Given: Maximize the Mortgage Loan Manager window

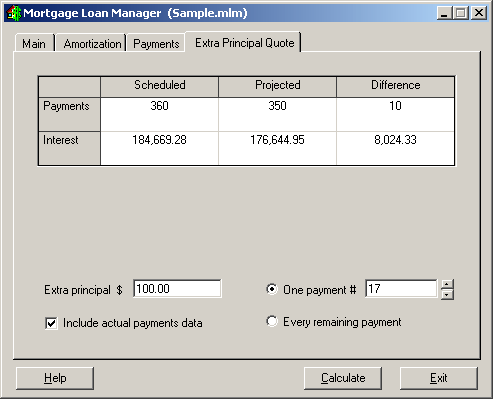Looking at the screenshot, I should point(461,13).
